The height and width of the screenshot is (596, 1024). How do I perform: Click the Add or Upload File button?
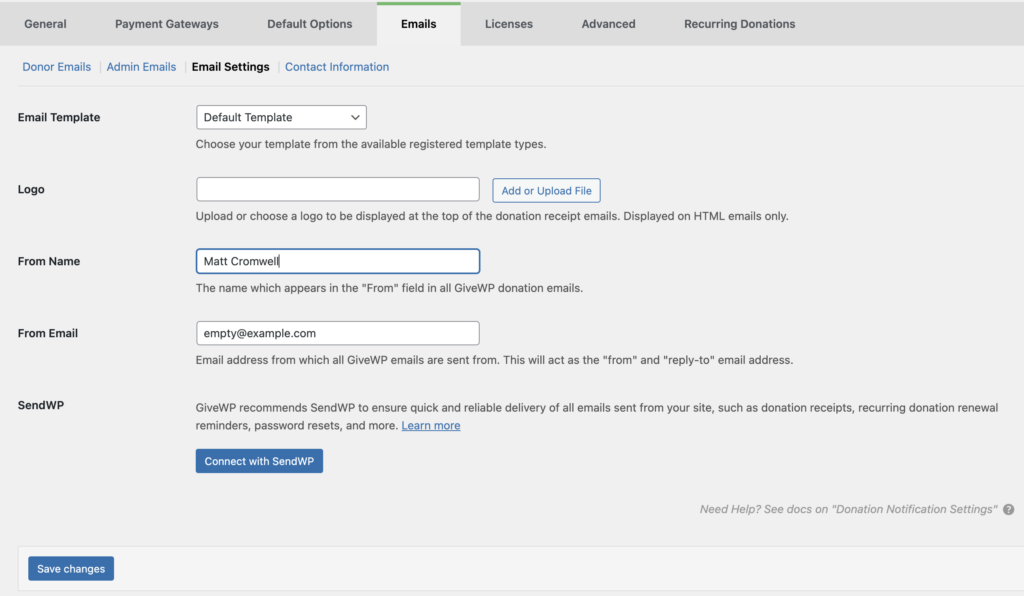pos(547,191)
